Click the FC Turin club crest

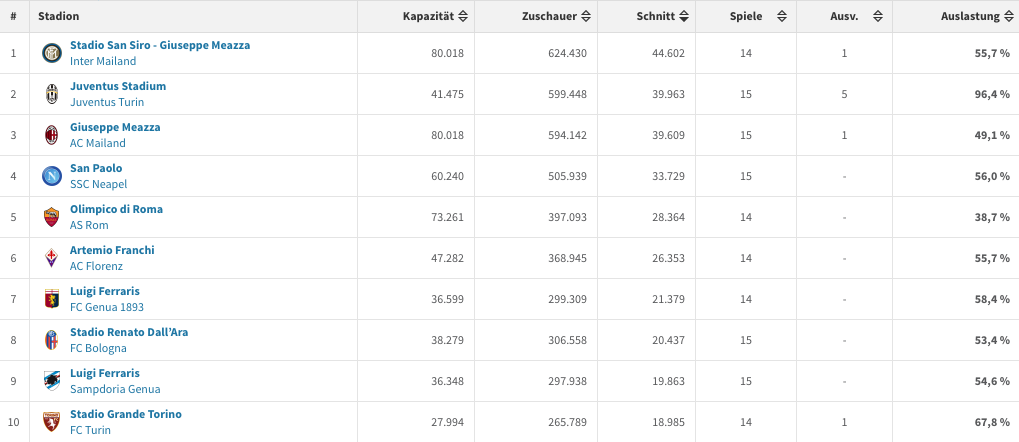(51, 422)
